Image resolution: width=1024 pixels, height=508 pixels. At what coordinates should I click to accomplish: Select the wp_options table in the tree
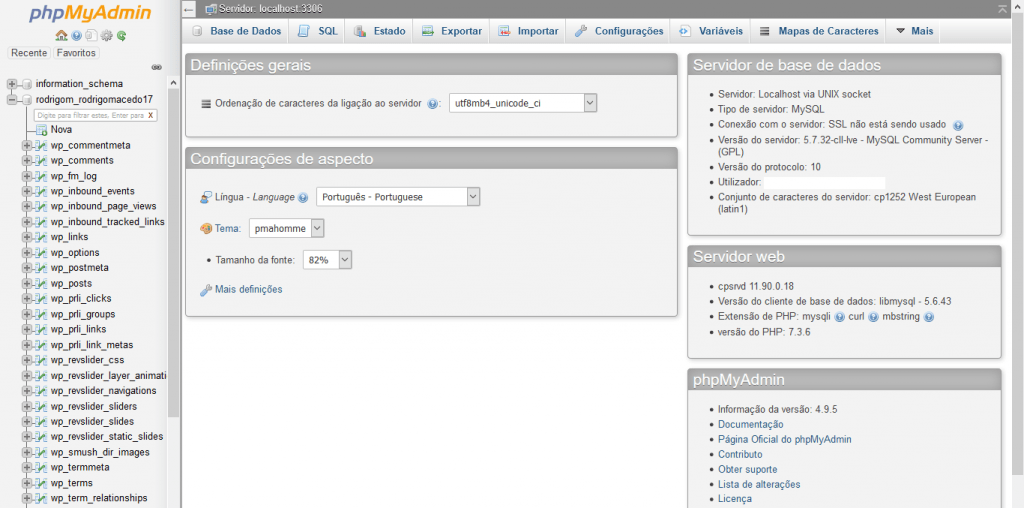(x=75, y=253)
